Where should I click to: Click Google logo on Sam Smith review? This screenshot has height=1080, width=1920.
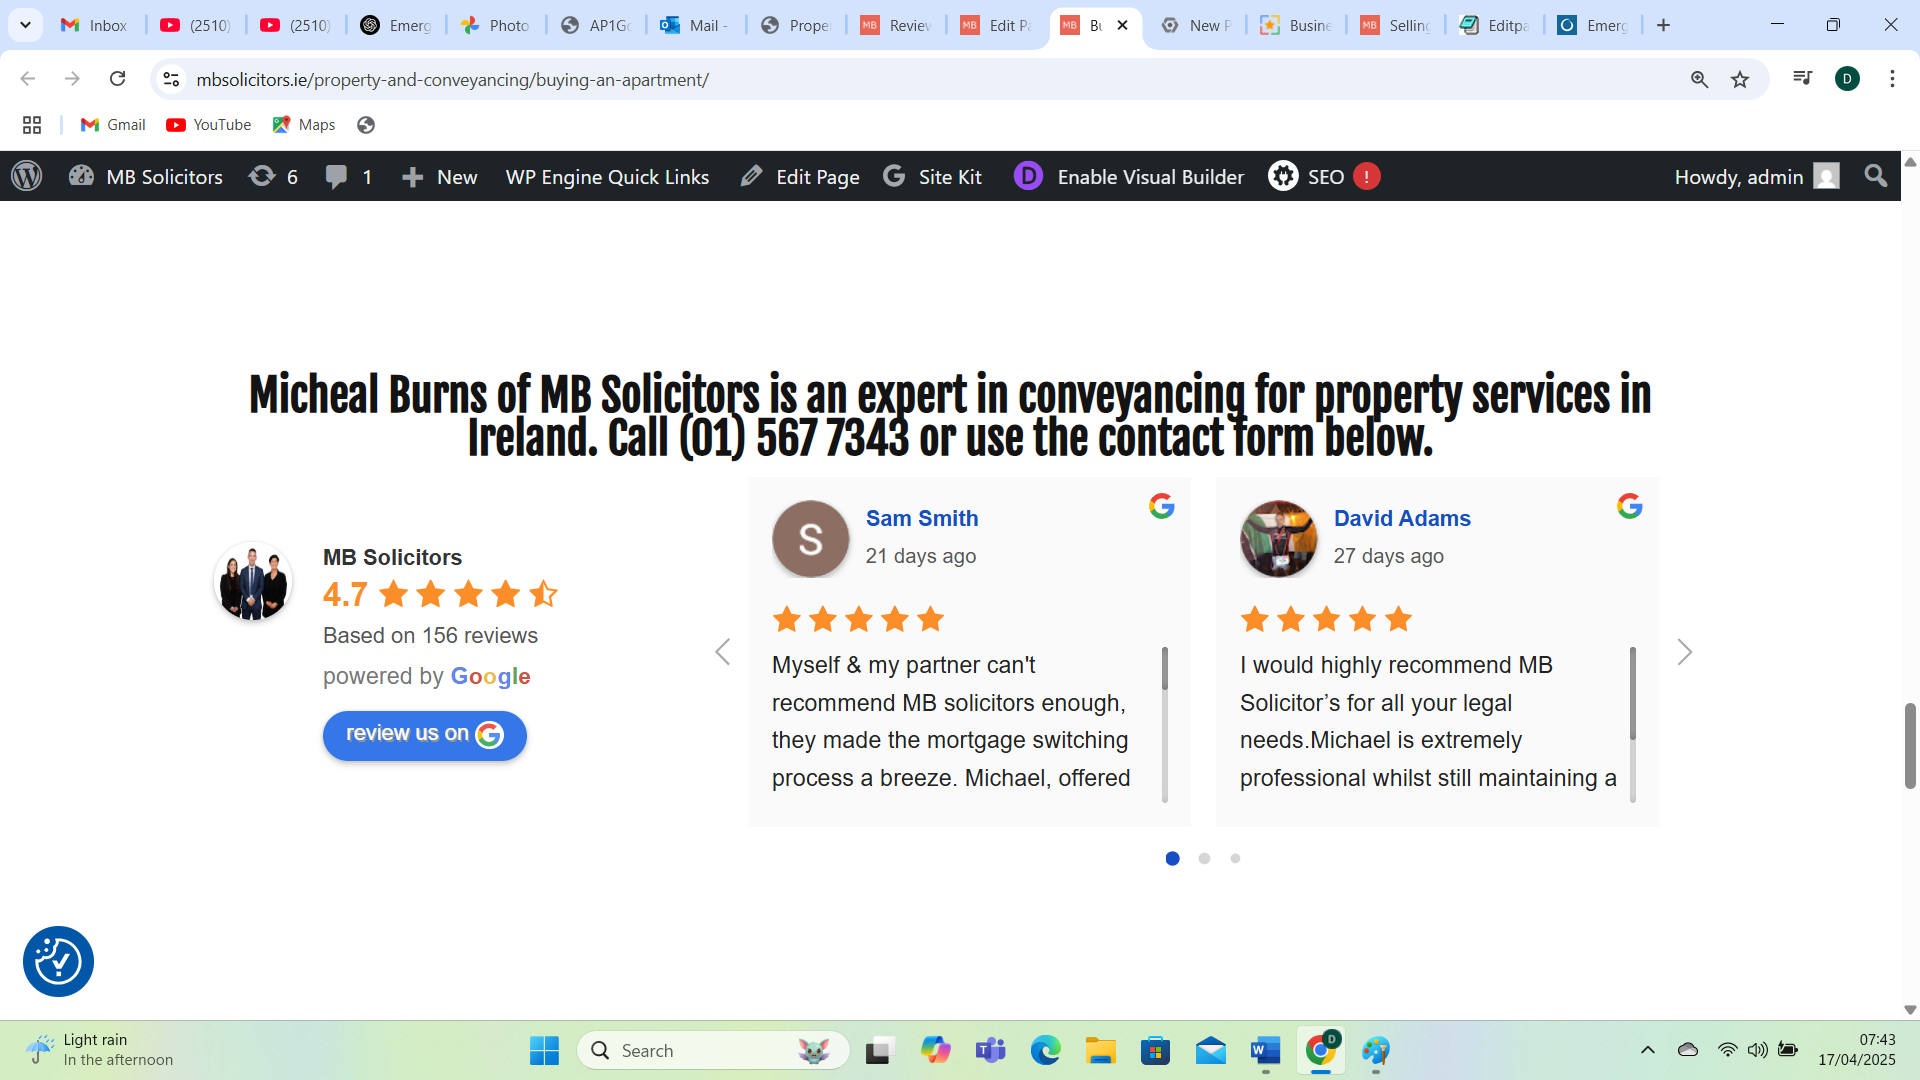tap(1161, 506)
